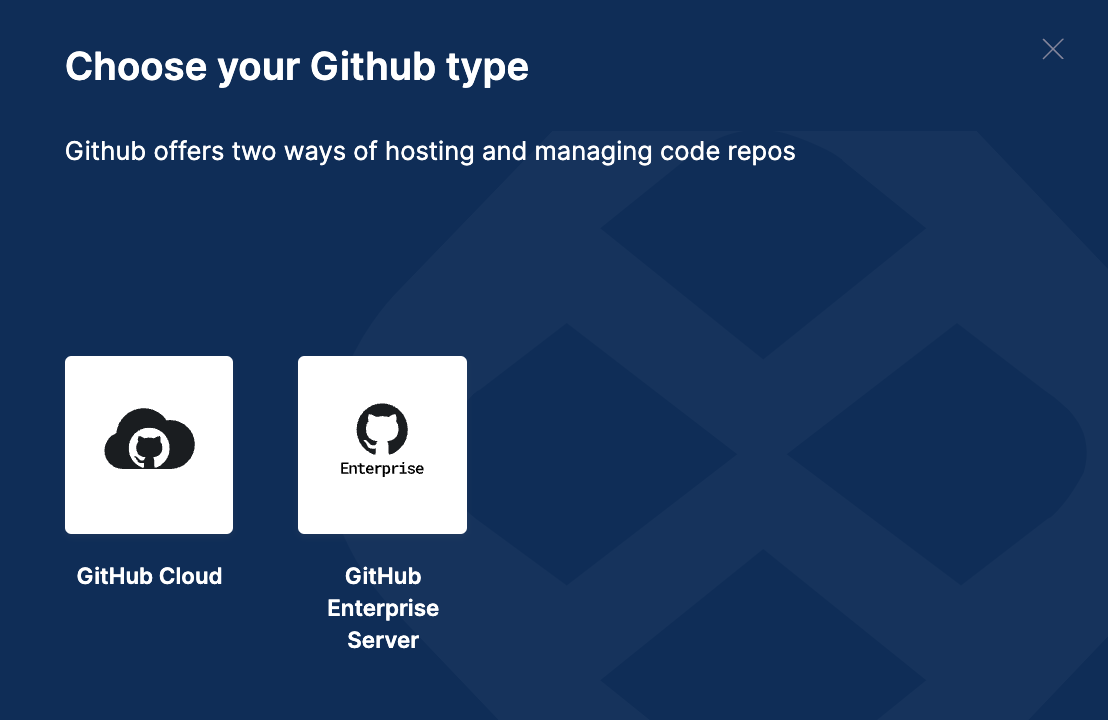Image resolution: width=1108 pixels, height=720 pixels.
Task: Click the GitHub Enterprise octocat icon
Action: [382, 430]
